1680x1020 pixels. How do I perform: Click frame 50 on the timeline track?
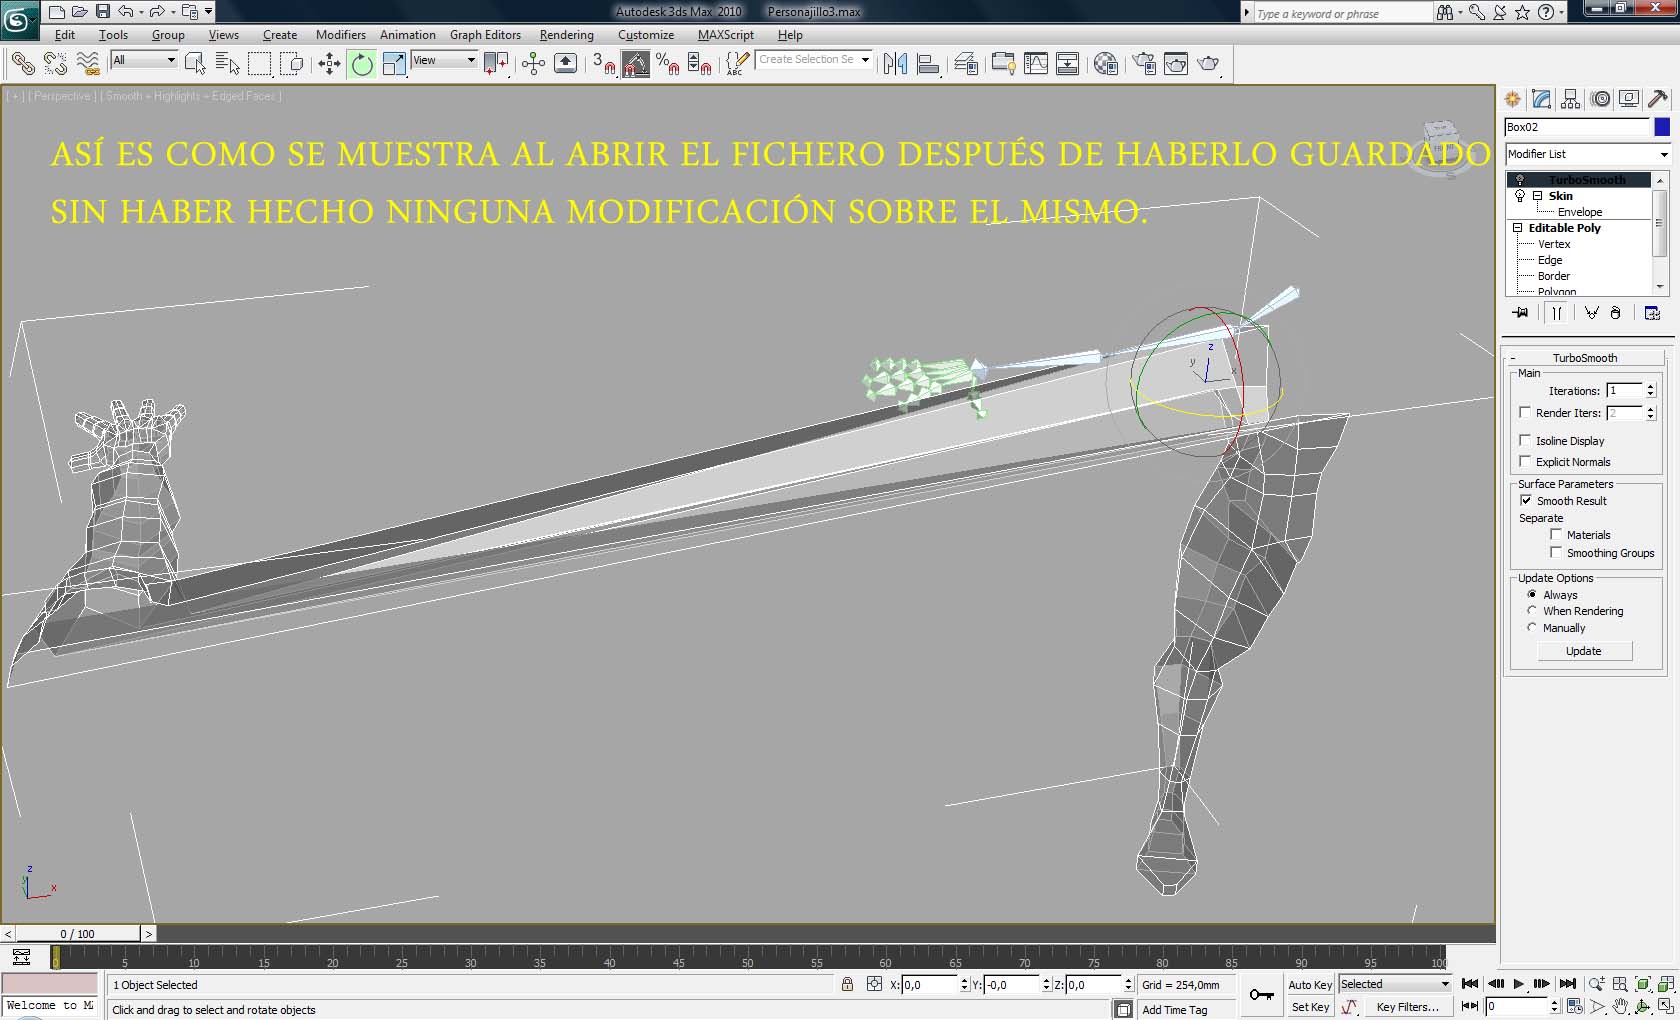747,958
